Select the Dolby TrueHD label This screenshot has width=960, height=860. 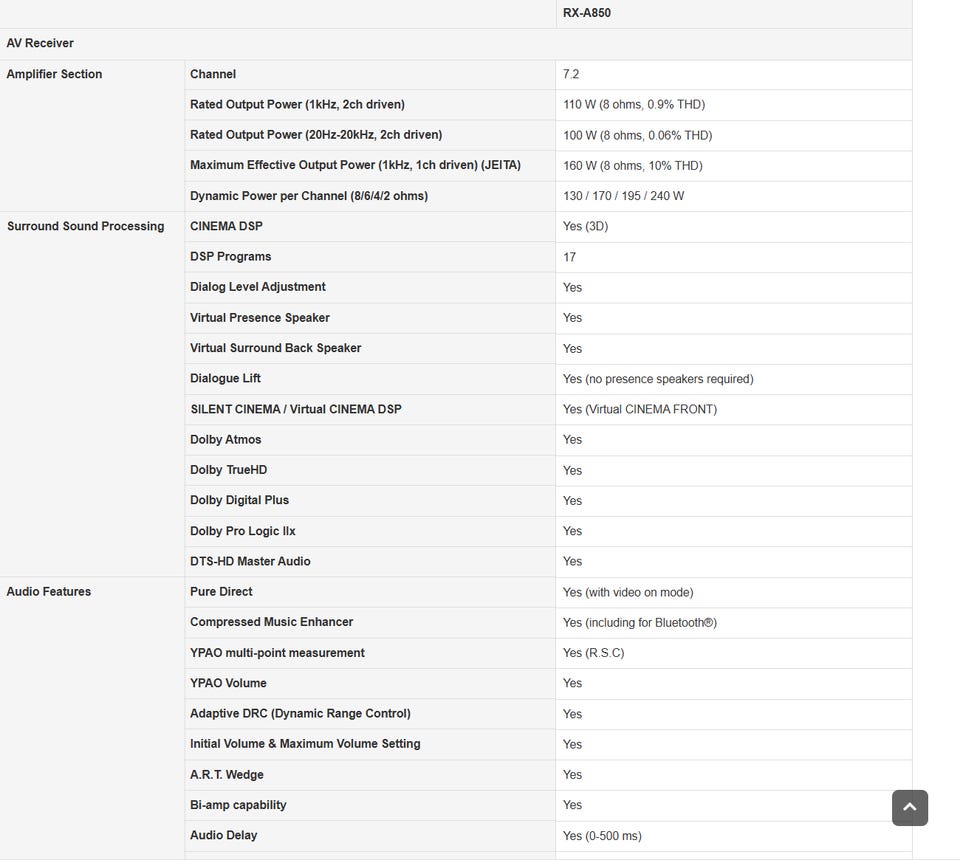click(228, 470)
